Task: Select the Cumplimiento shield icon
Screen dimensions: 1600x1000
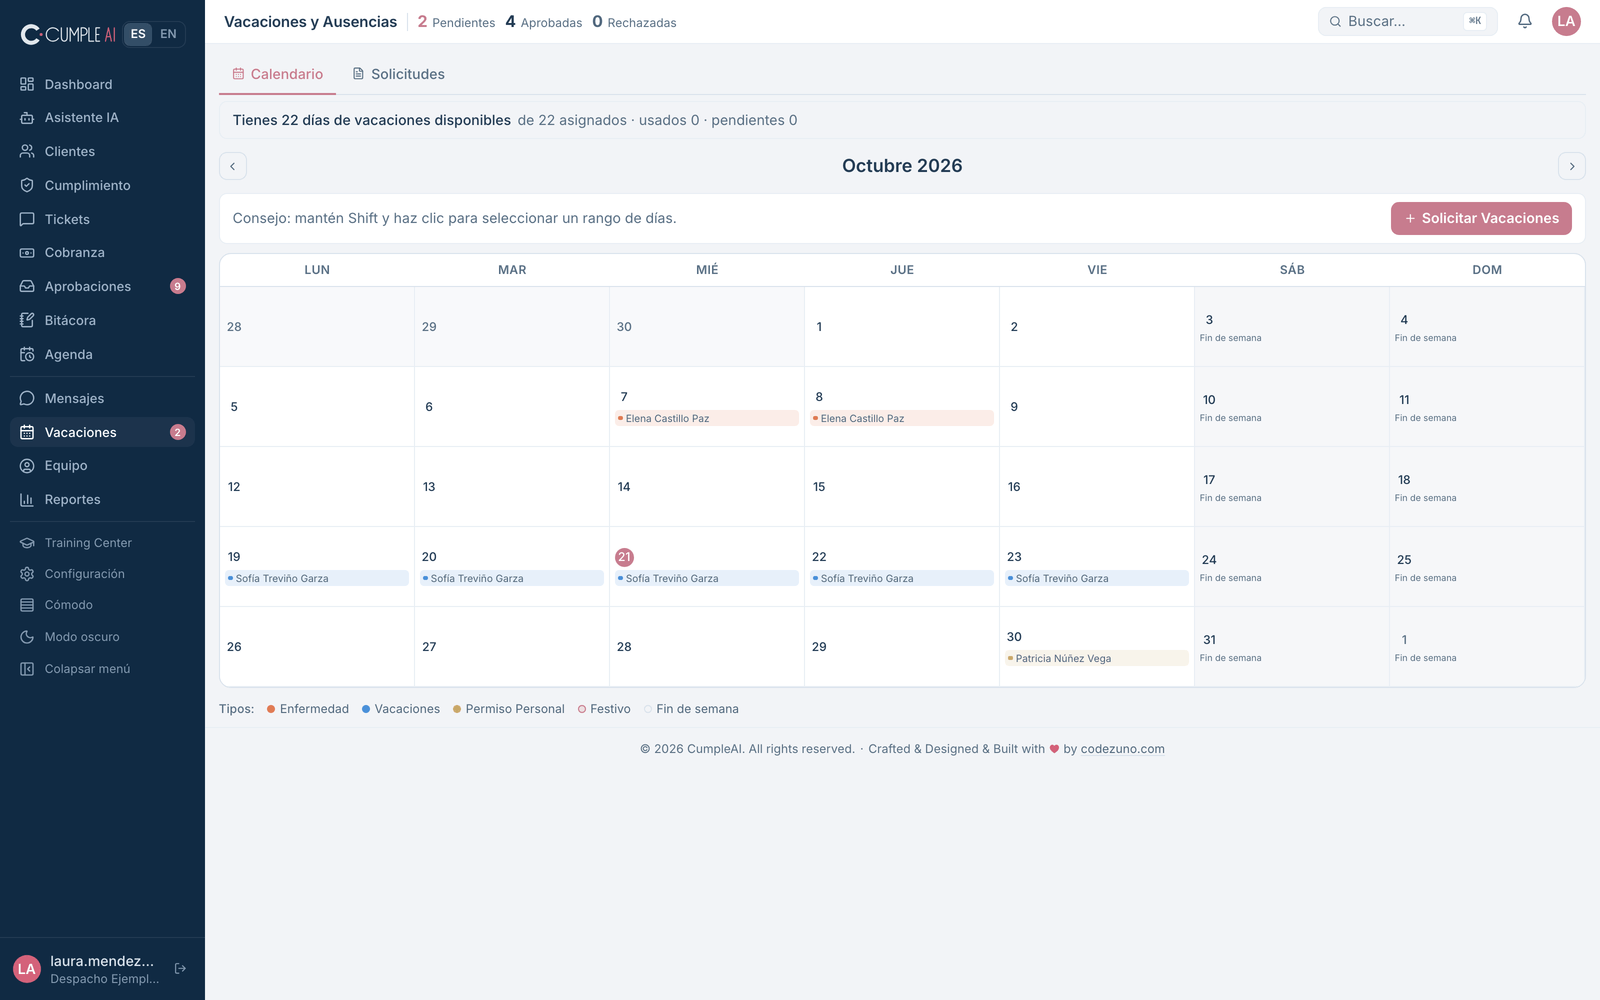Action: click(27, 185)
